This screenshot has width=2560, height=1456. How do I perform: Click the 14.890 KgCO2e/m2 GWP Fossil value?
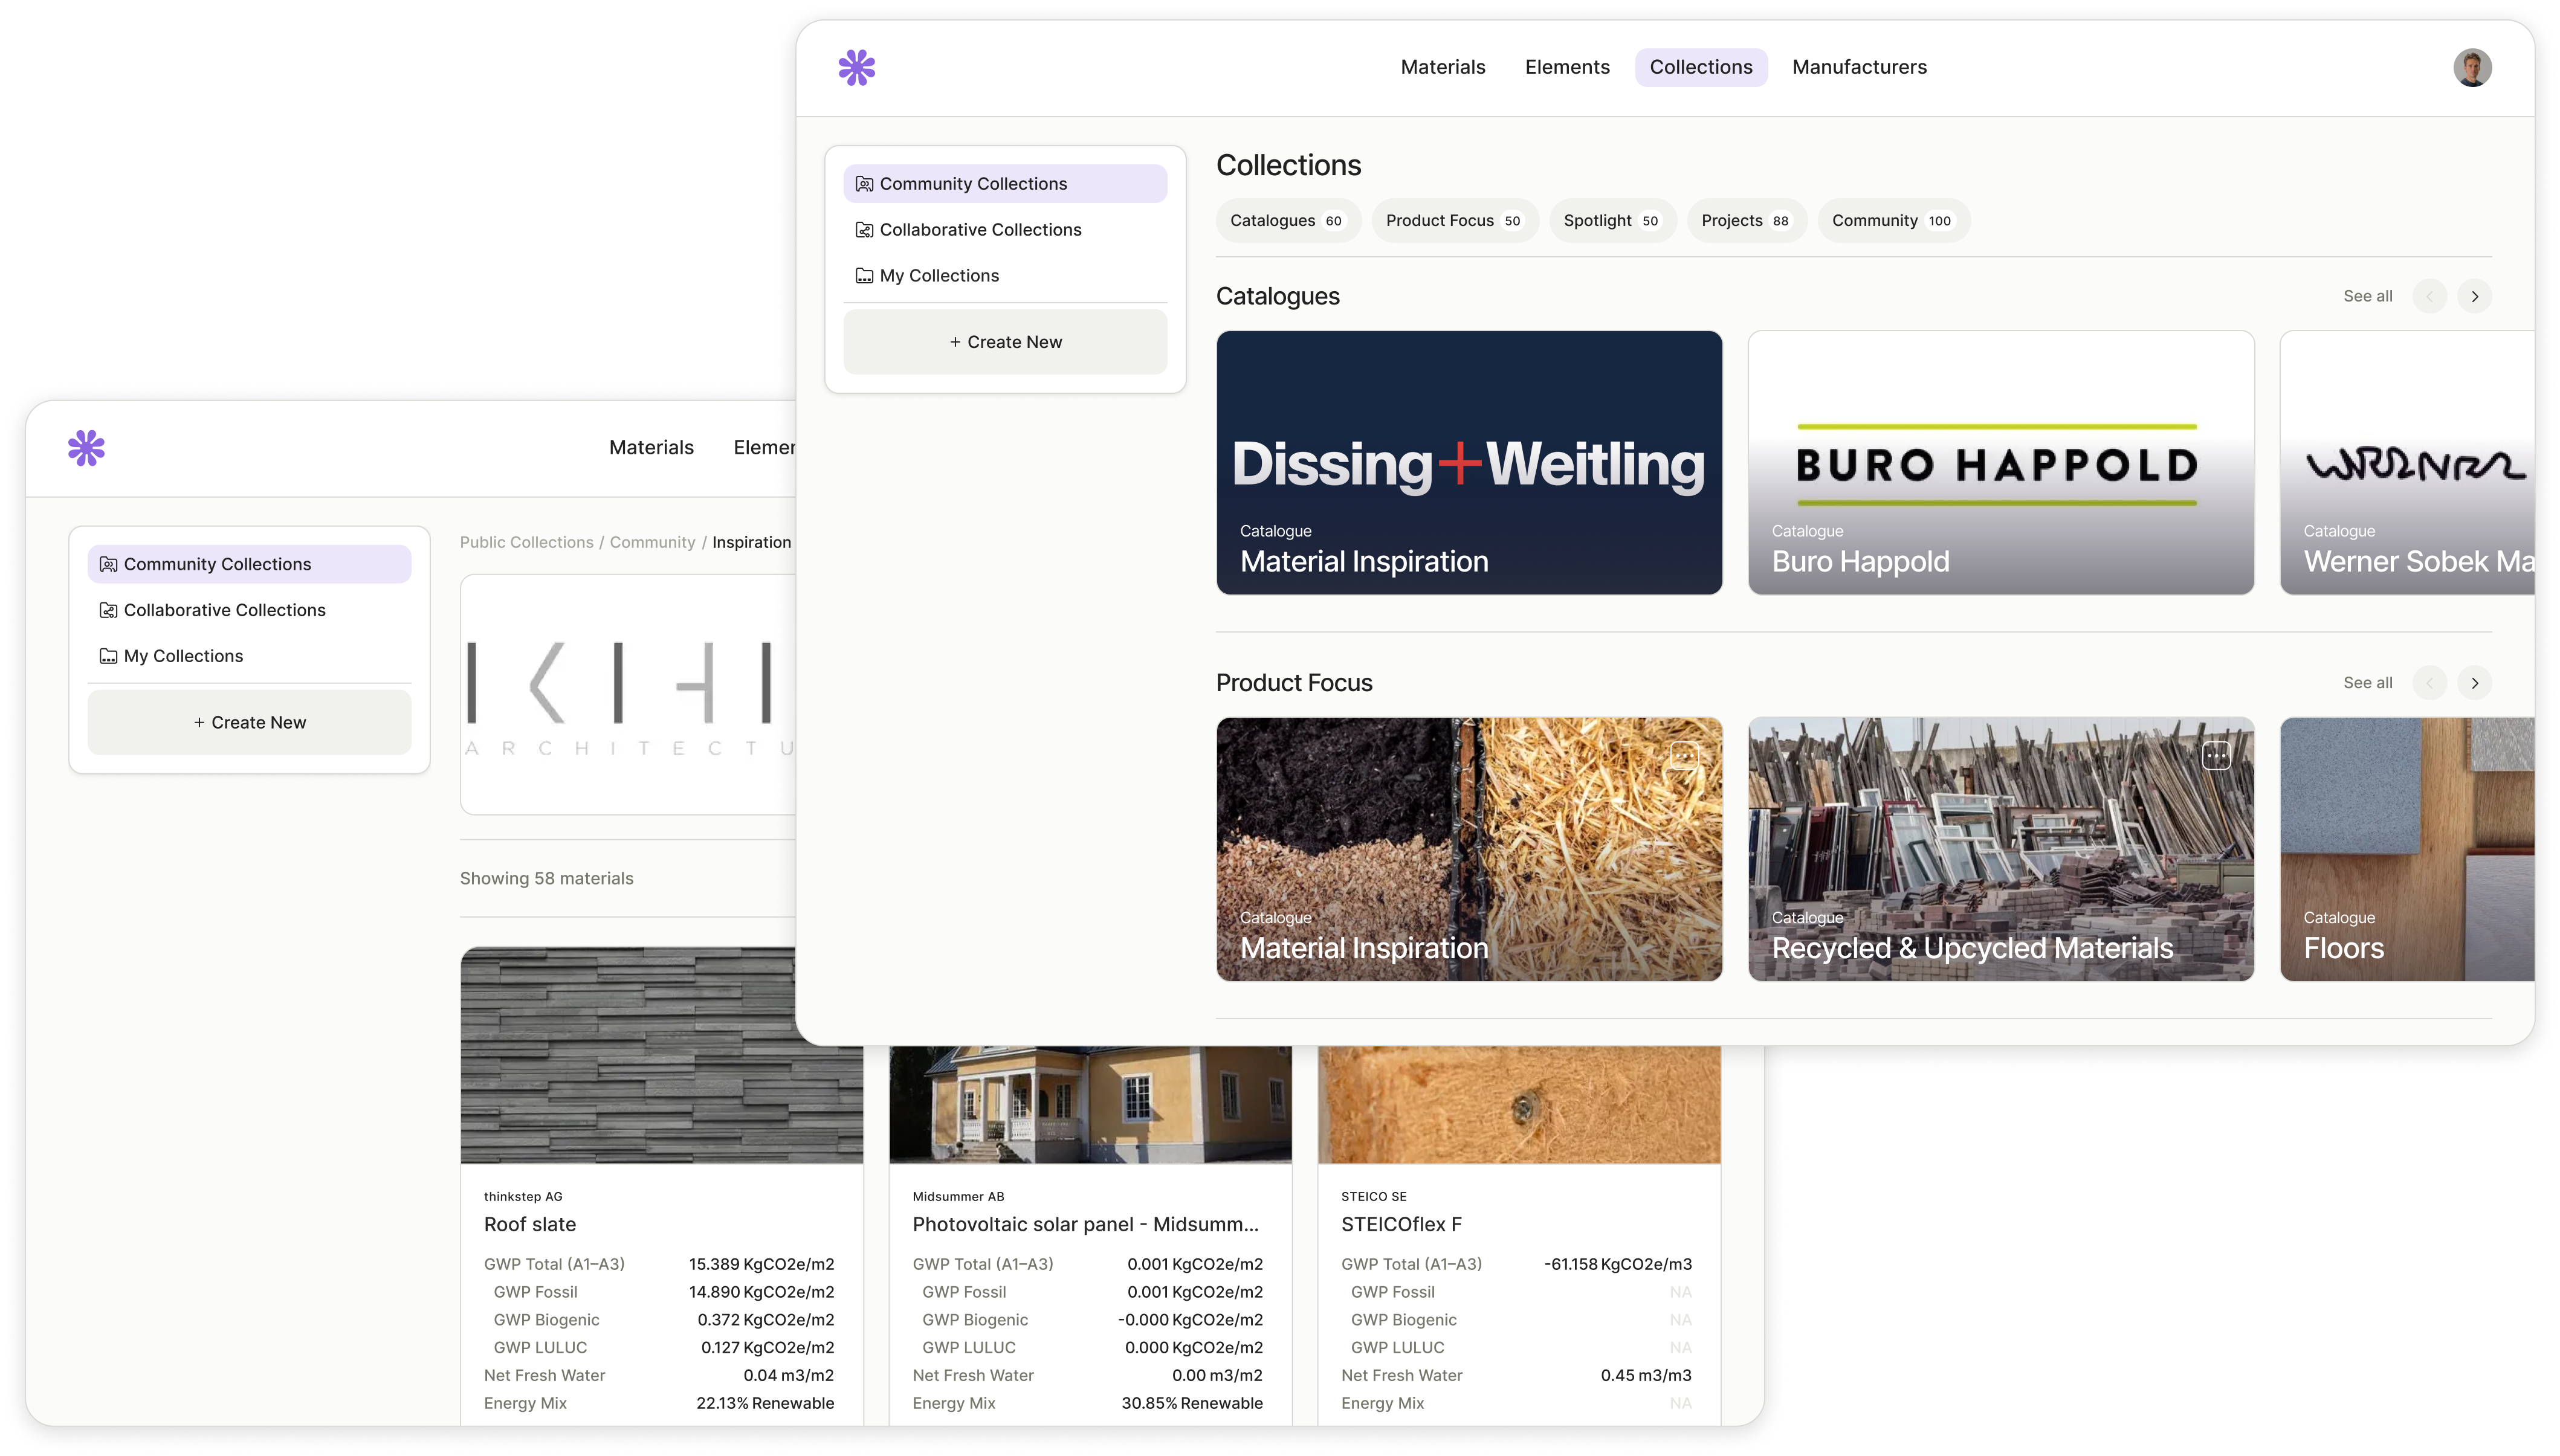click(x=761, y=1293)
